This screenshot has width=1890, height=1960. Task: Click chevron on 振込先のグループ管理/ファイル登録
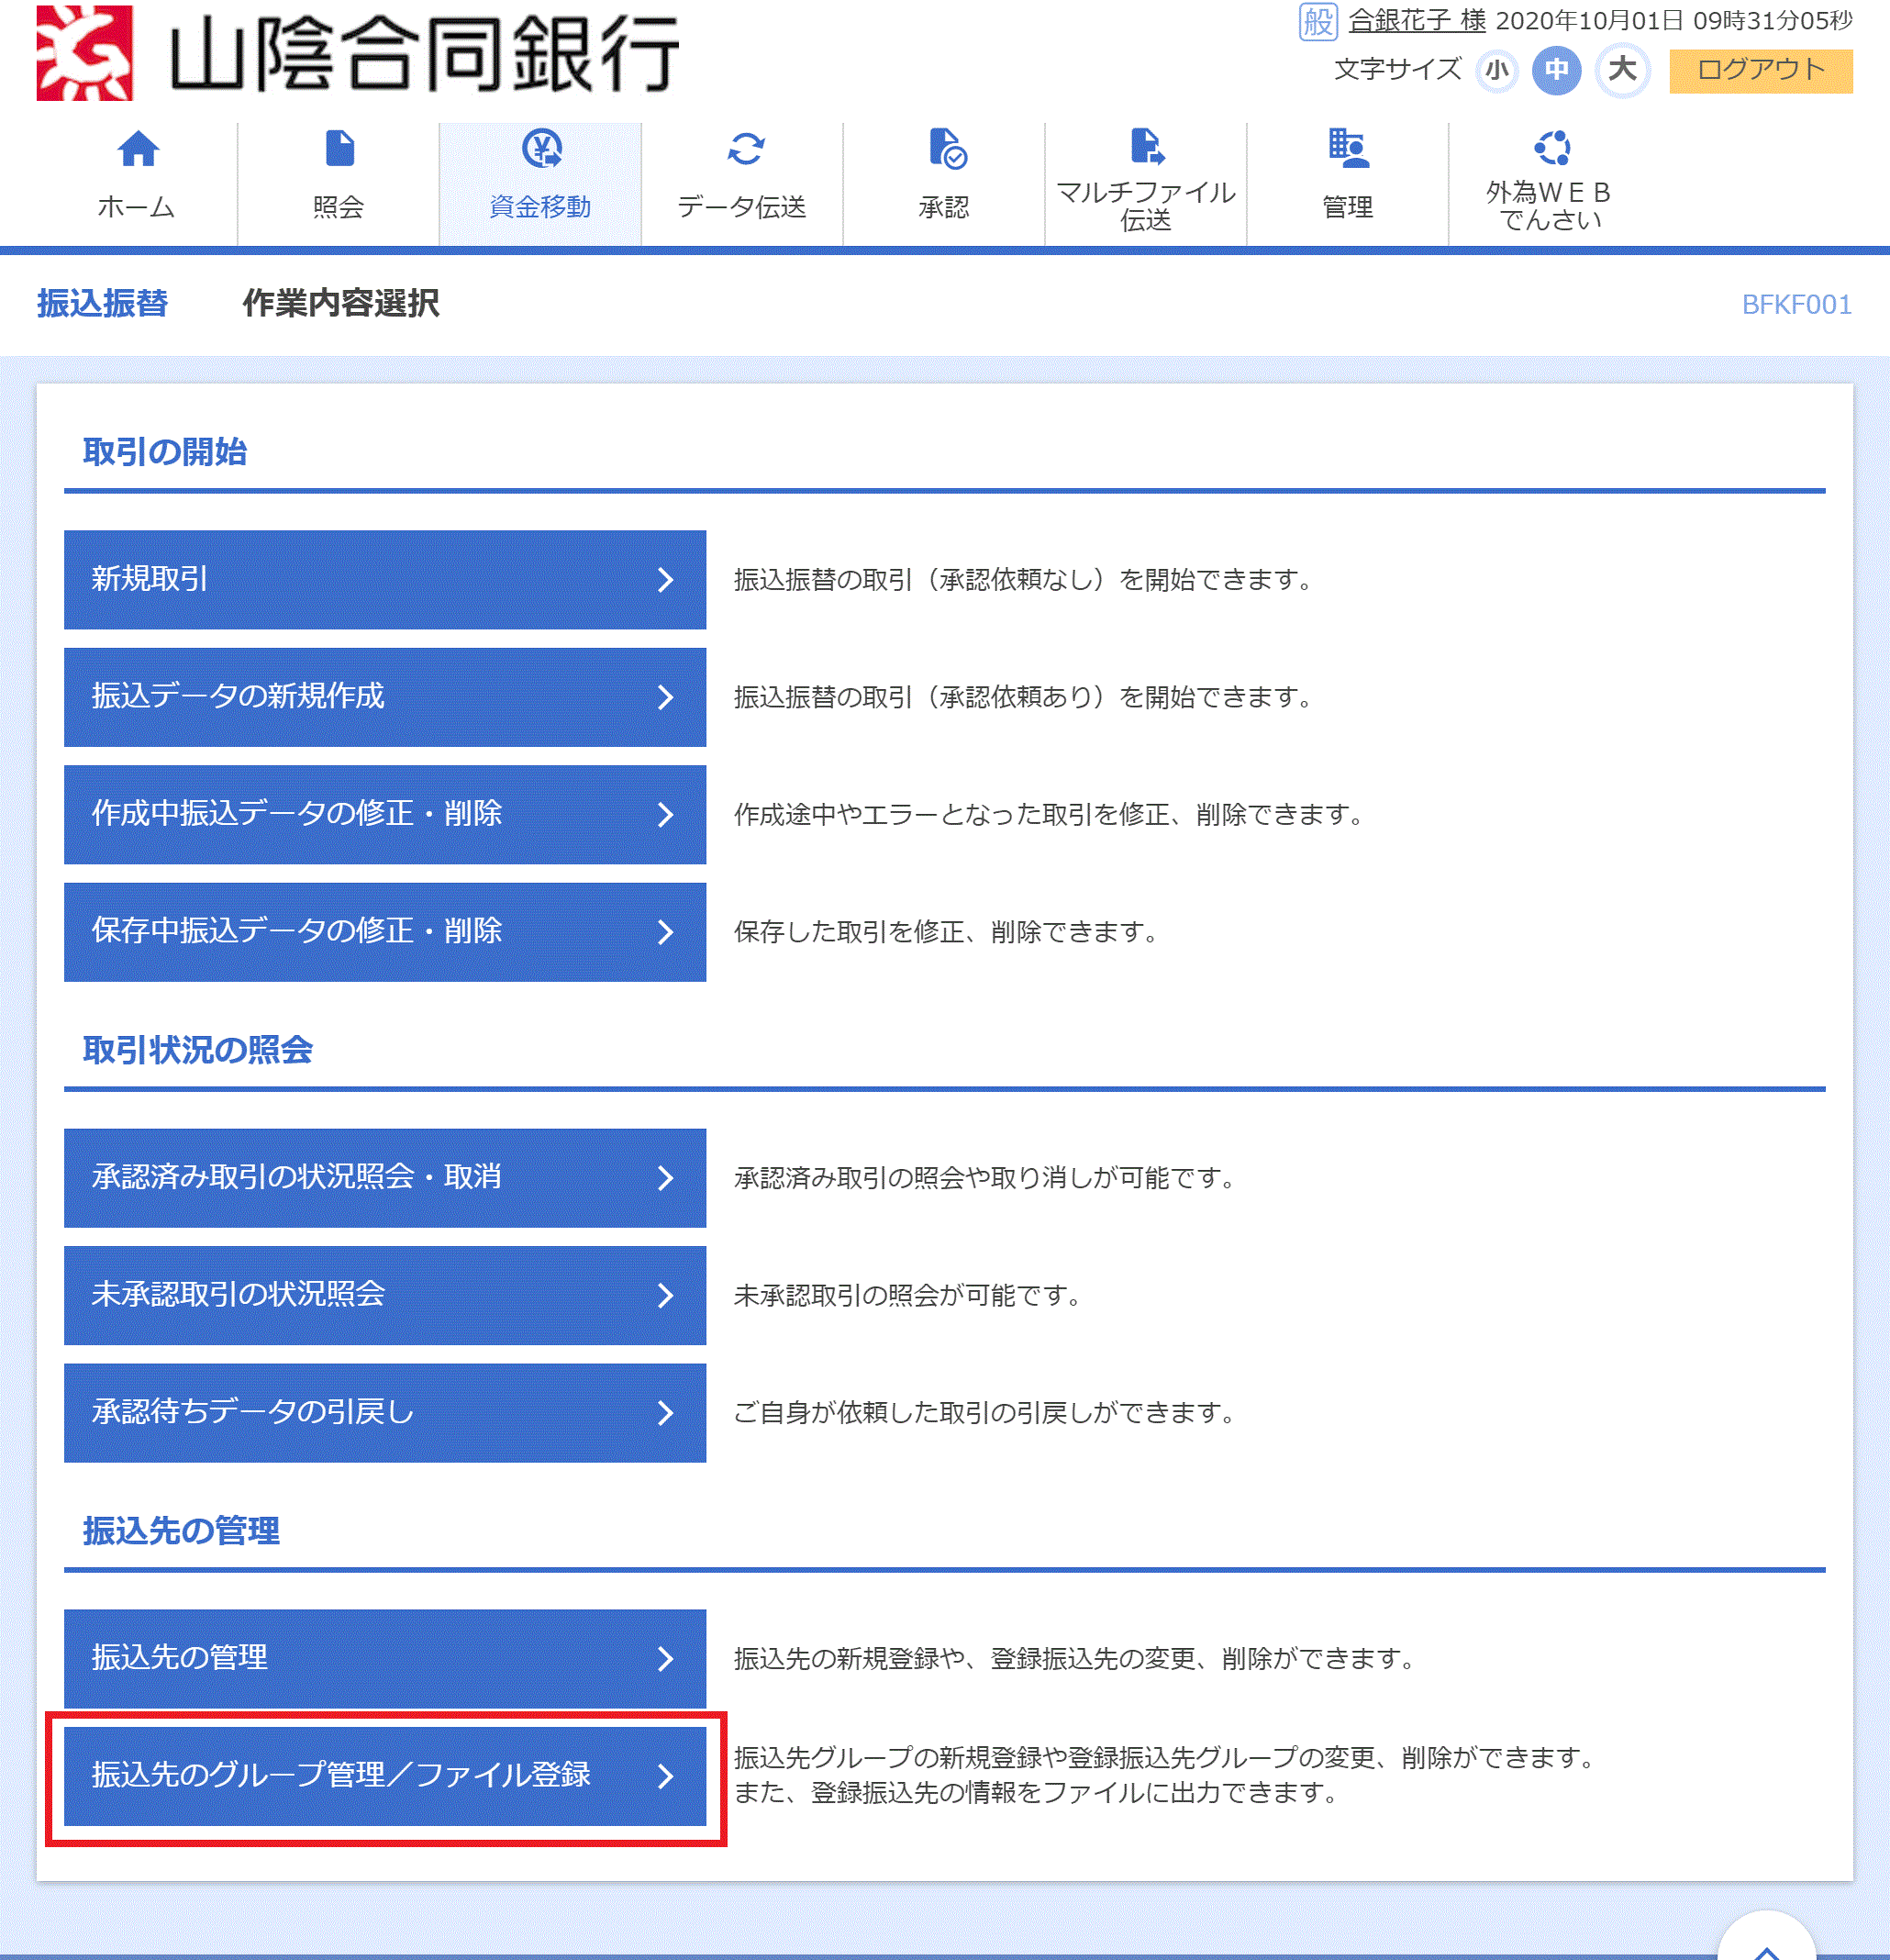(665, 1777)
